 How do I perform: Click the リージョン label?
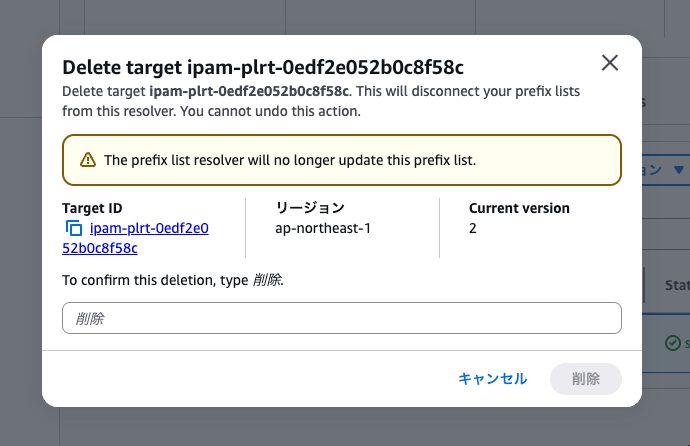[310, 208]
